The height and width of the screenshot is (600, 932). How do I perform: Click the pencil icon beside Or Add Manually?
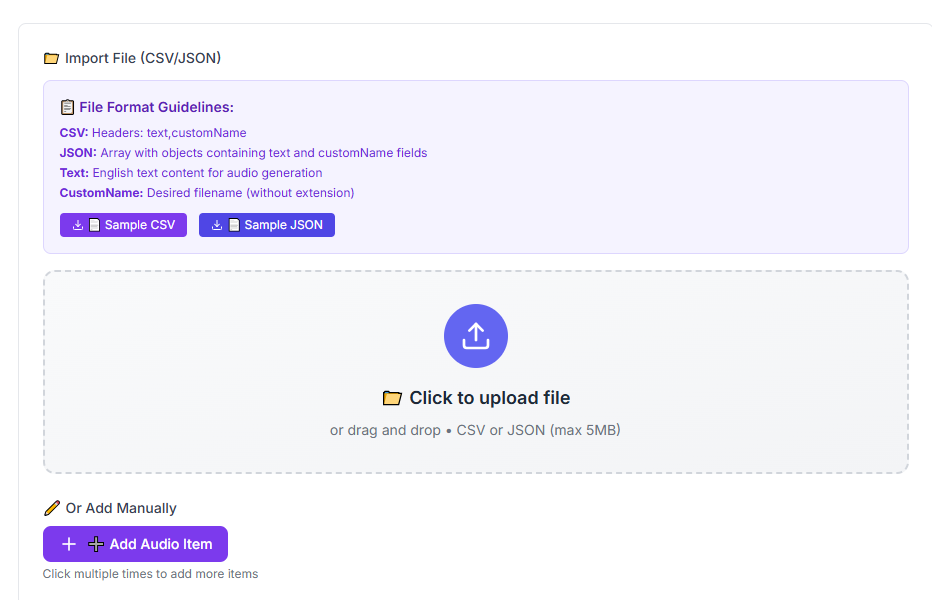click(x=52, y=508)
